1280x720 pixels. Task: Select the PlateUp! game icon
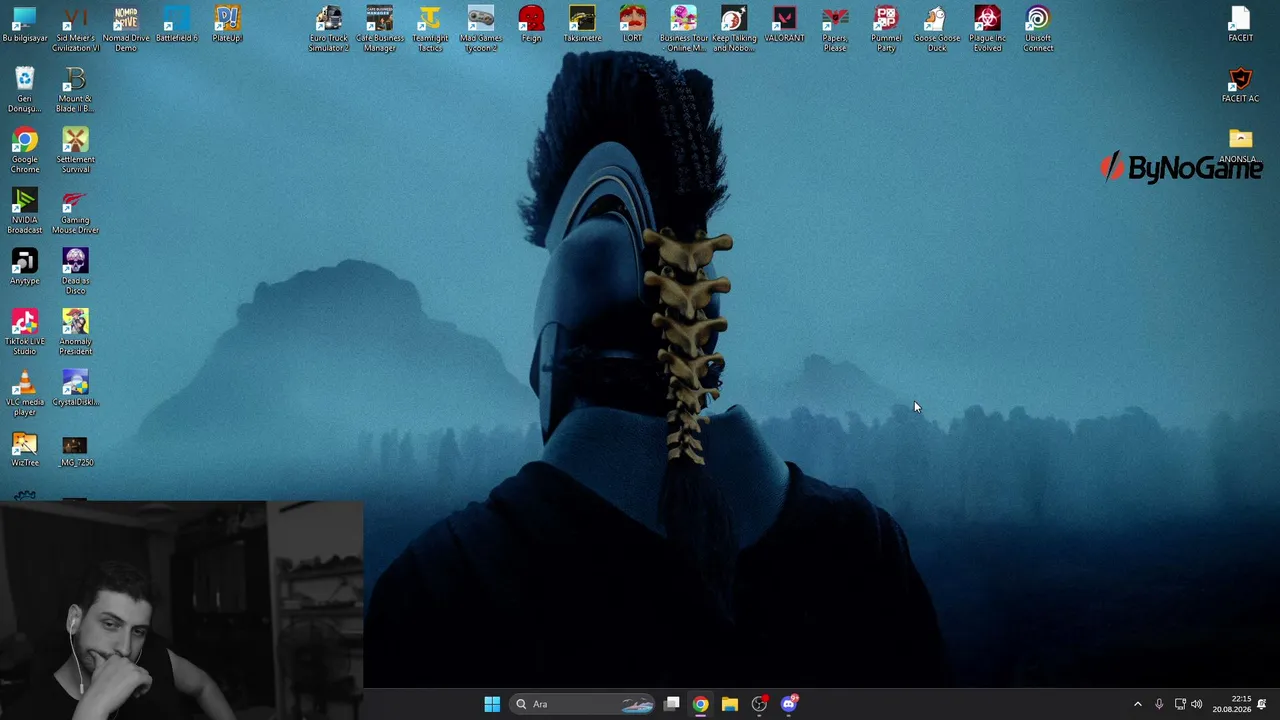tap(227, 25)
